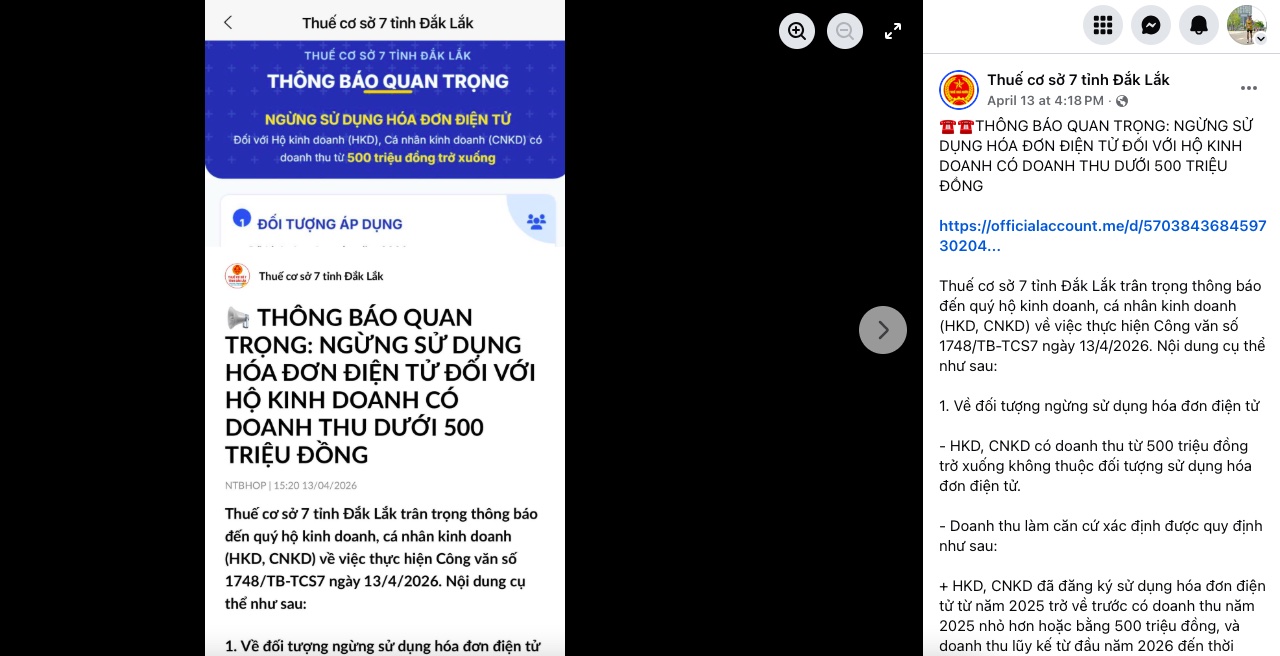Zoom in on the photo
1280x656 pixels.
point(796,31)
